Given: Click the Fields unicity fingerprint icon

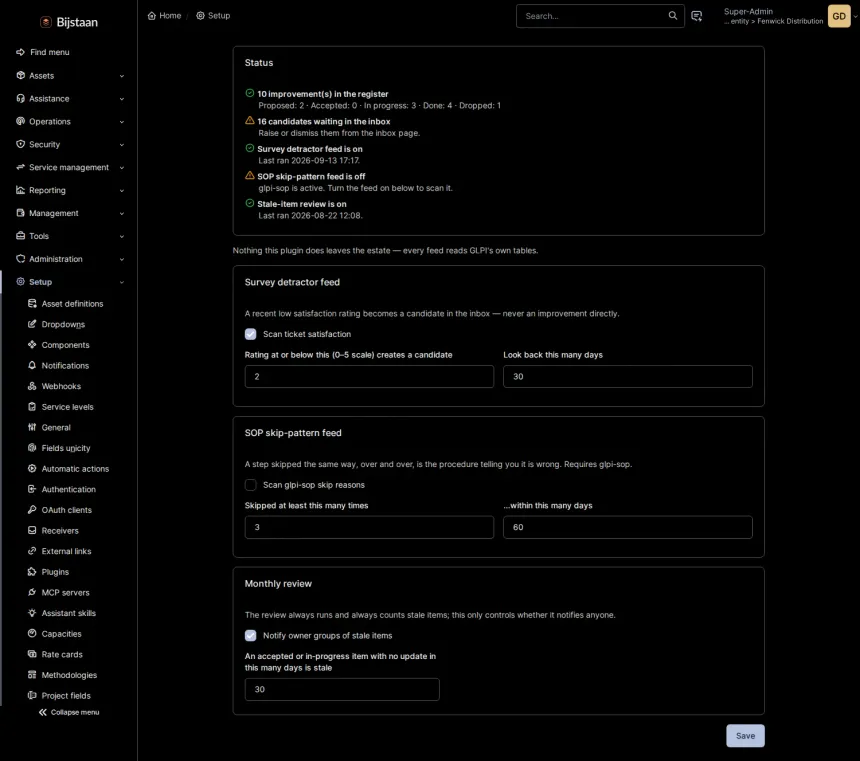Looking at the screenshot, I should tap(32, 448).
